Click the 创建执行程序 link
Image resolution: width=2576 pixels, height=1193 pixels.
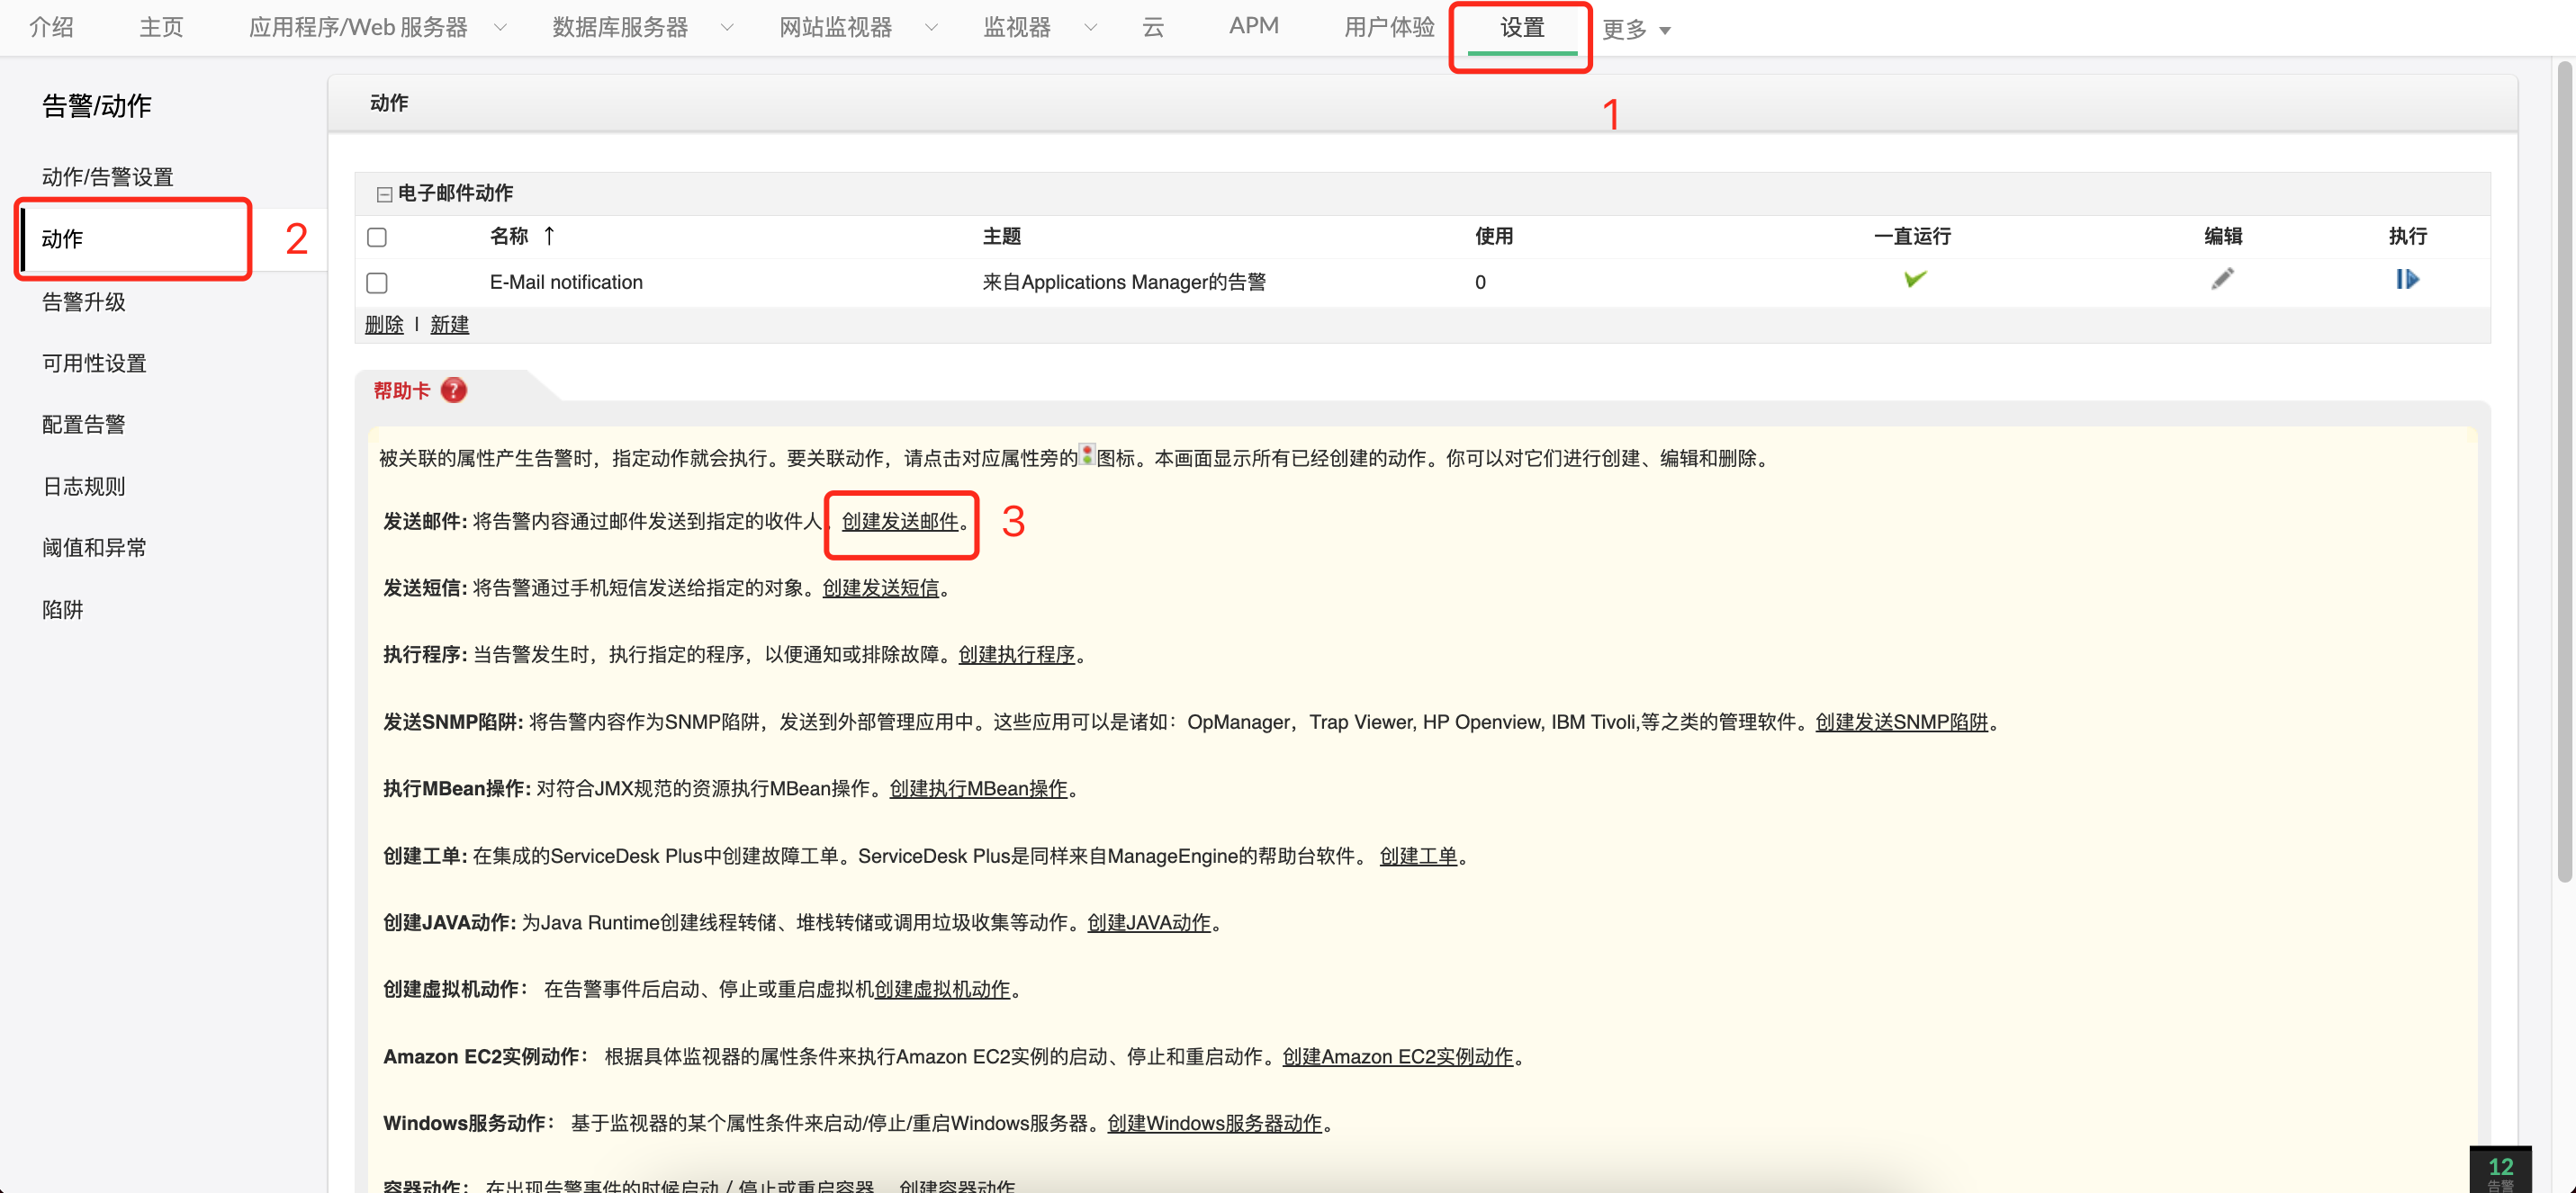point(1017,654)
